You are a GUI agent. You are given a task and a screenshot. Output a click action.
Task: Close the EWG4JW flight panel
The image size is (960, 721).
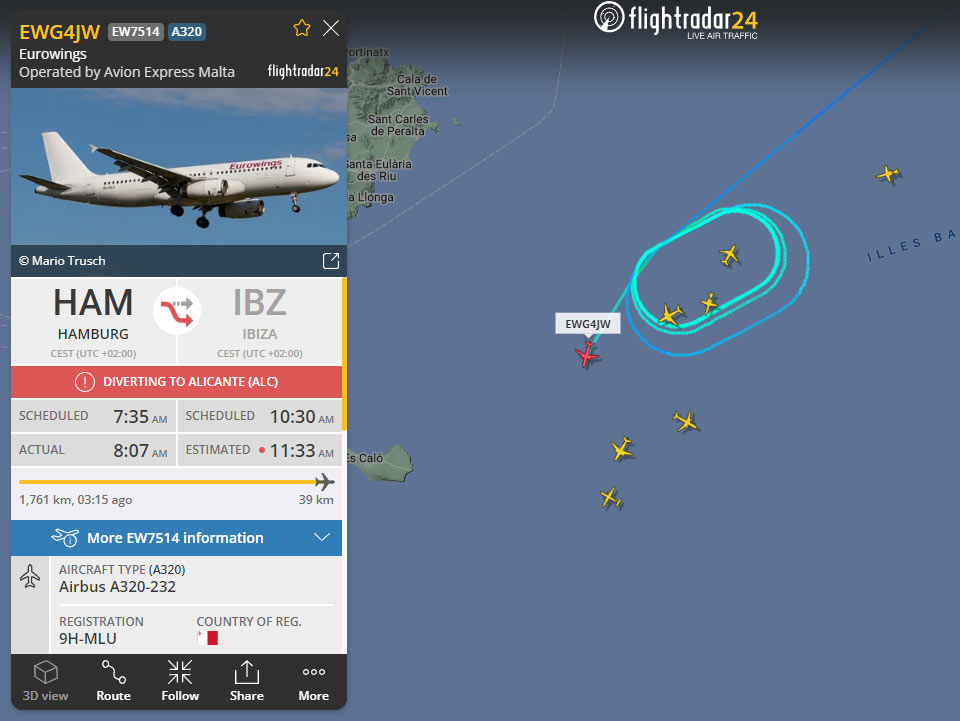(331, 28)
